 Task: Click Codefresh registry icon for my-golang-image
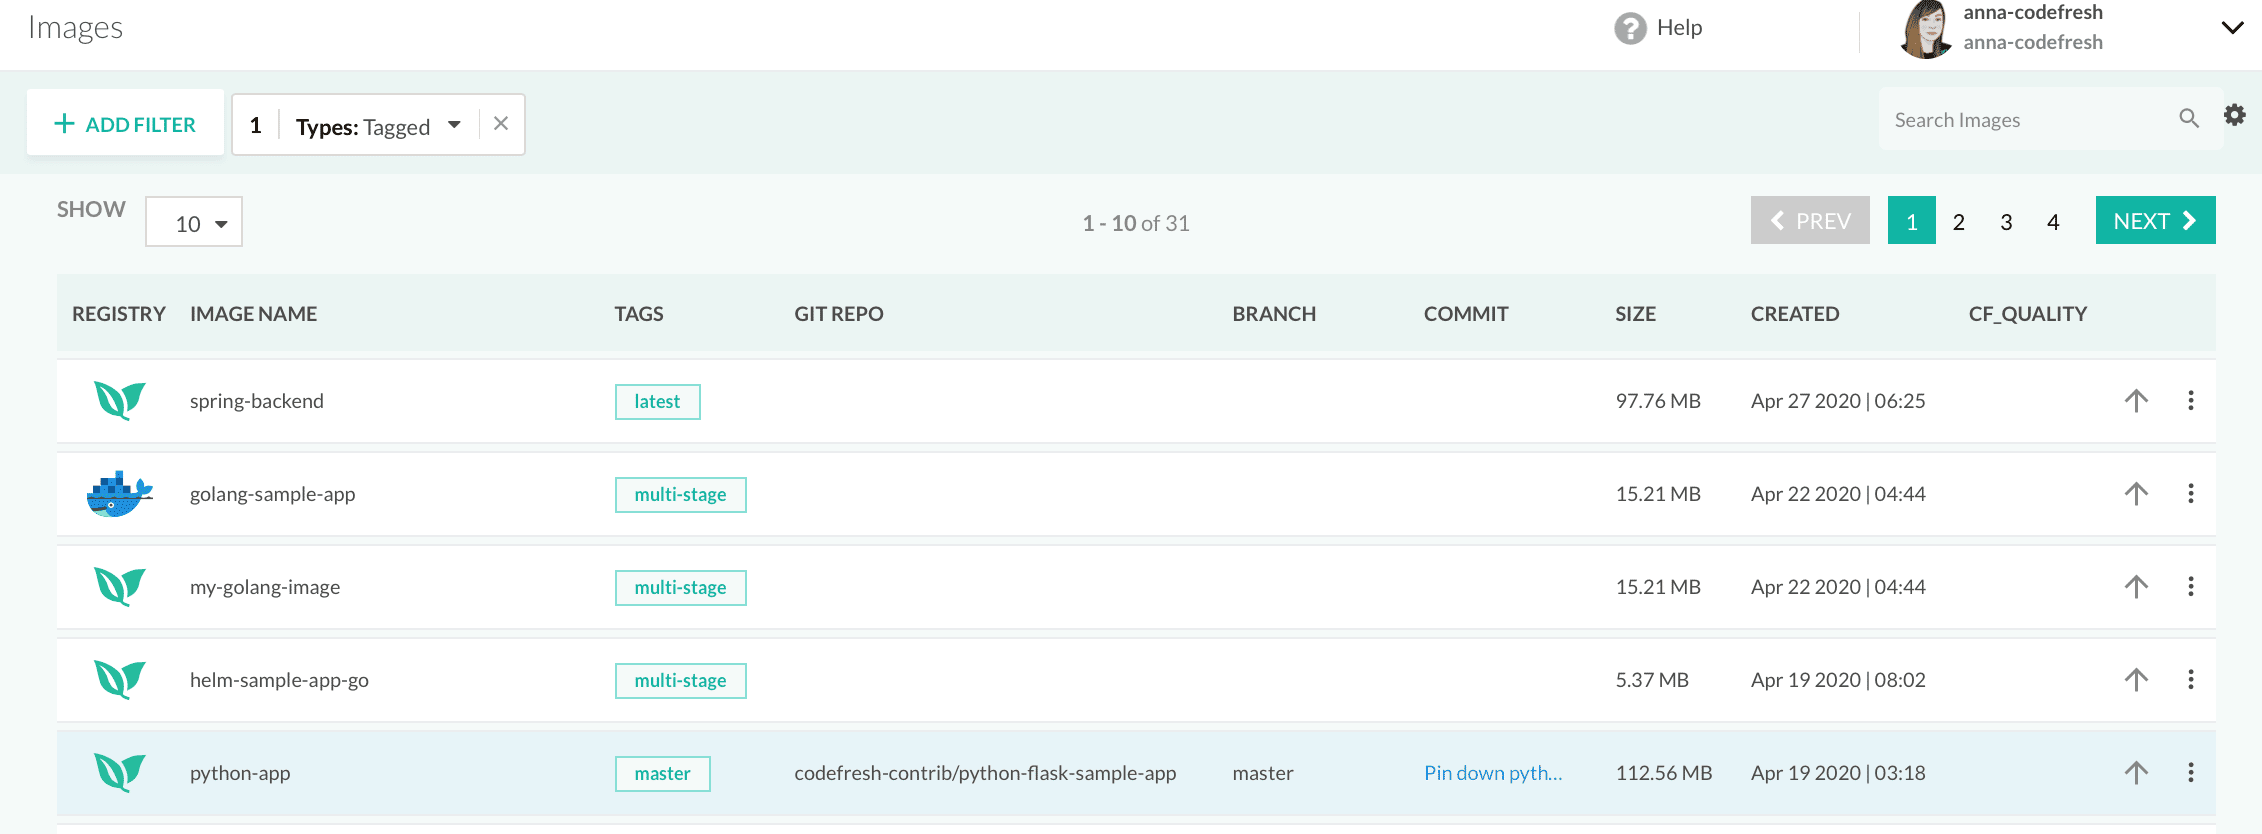(119, 587)
